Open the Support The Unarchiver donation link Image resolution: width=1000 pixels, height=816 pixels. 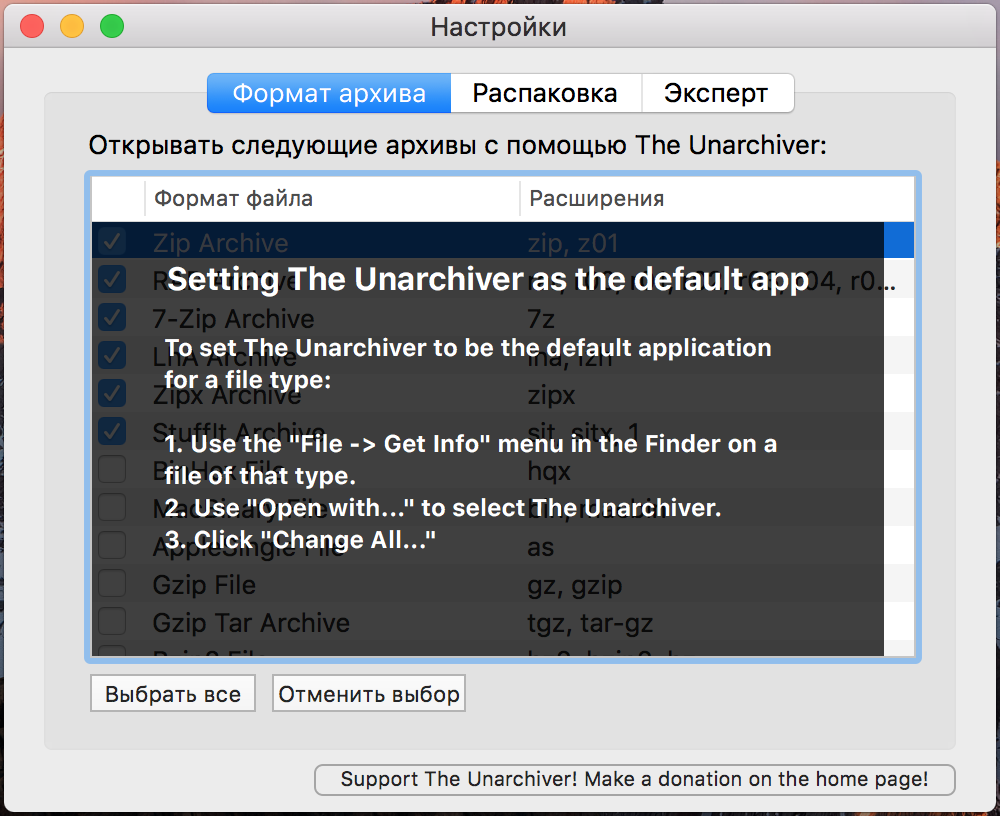click(634, 780)
